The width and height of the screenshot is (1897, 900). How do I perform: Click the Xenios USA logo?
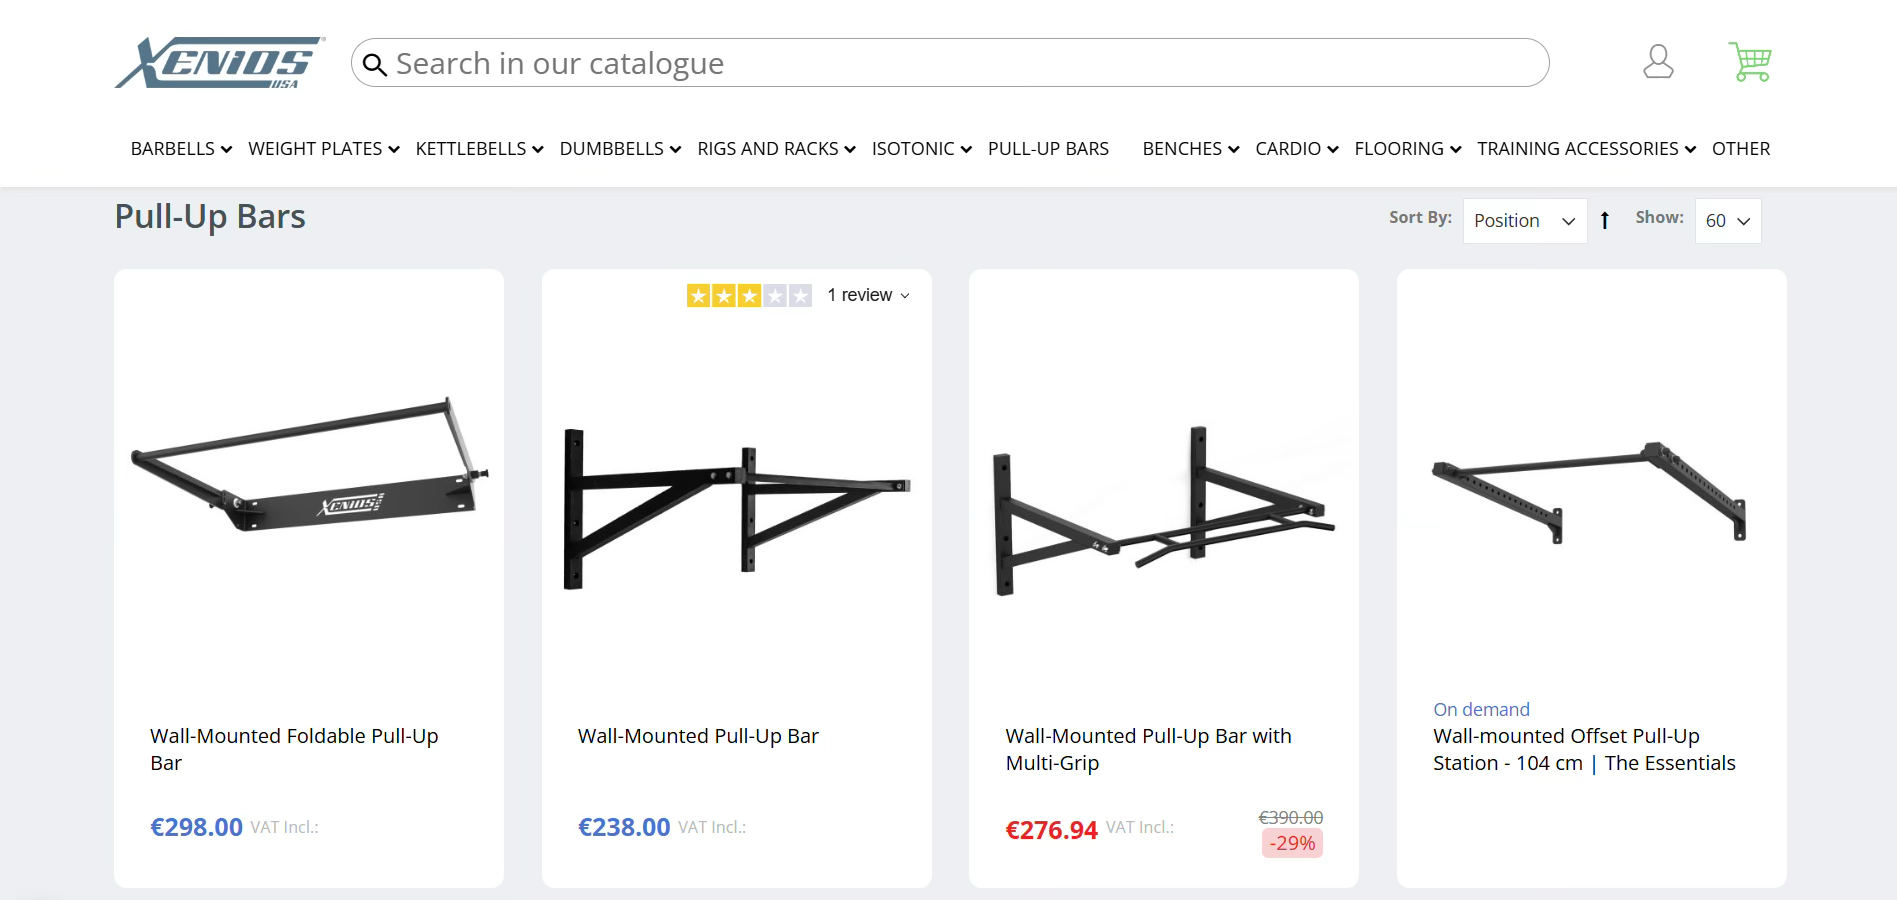click(220, 63)
